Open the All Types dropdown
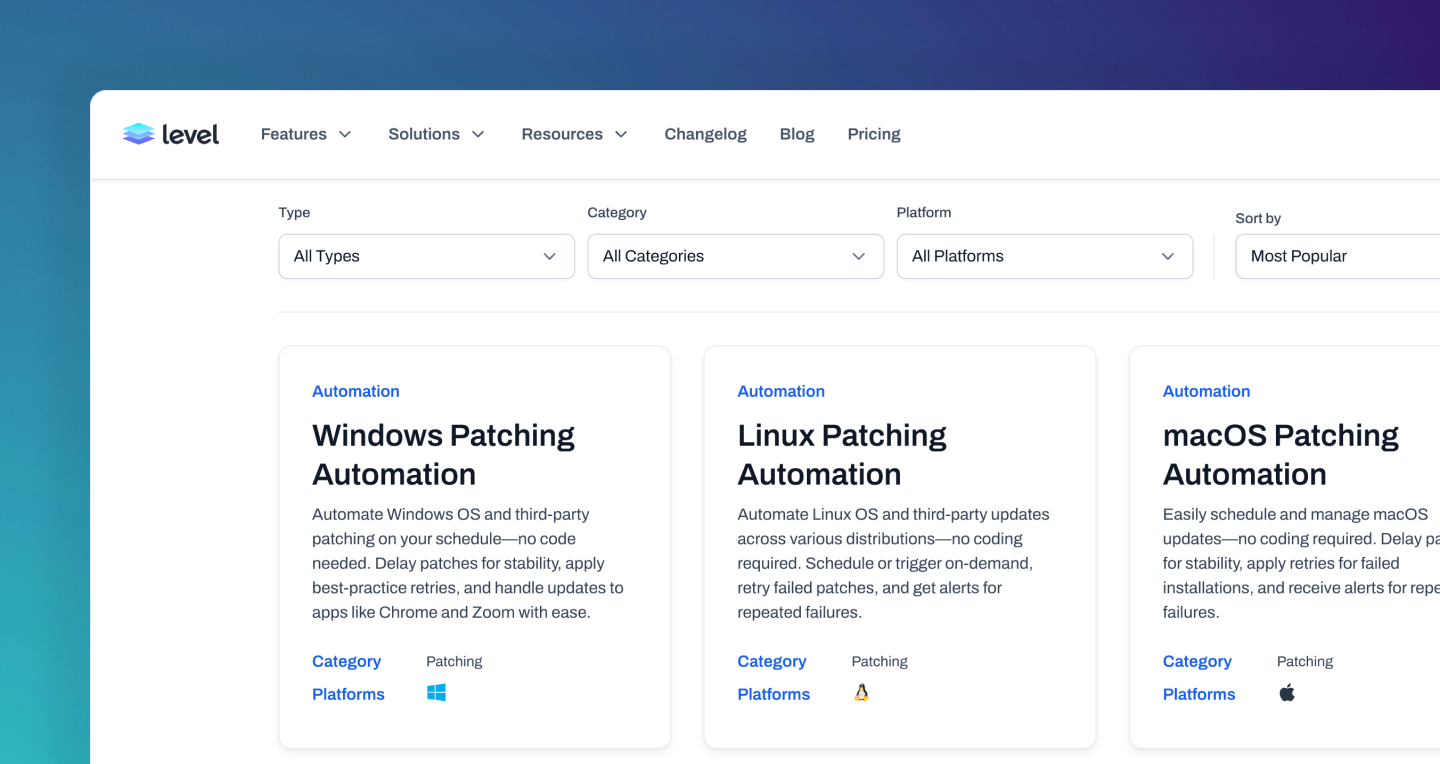 [x=427, y=256]
